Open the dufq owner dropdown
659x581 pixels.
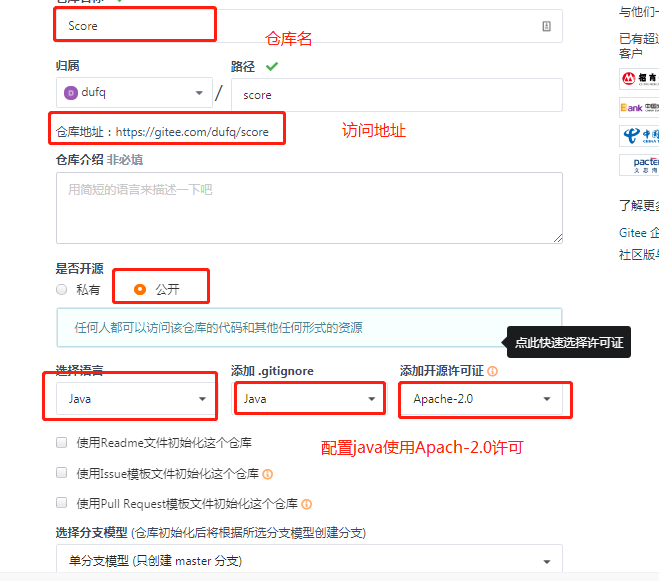(x=134, y=92)
